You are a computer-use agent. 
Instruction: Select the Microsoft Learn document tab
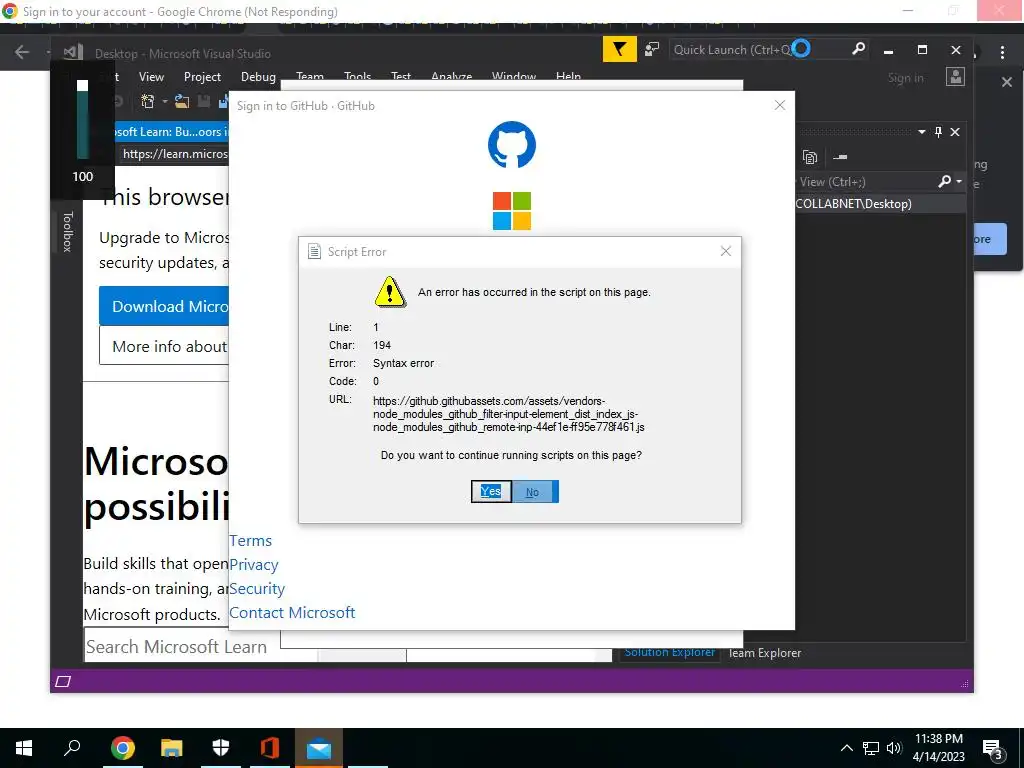(x=172, y=131)
